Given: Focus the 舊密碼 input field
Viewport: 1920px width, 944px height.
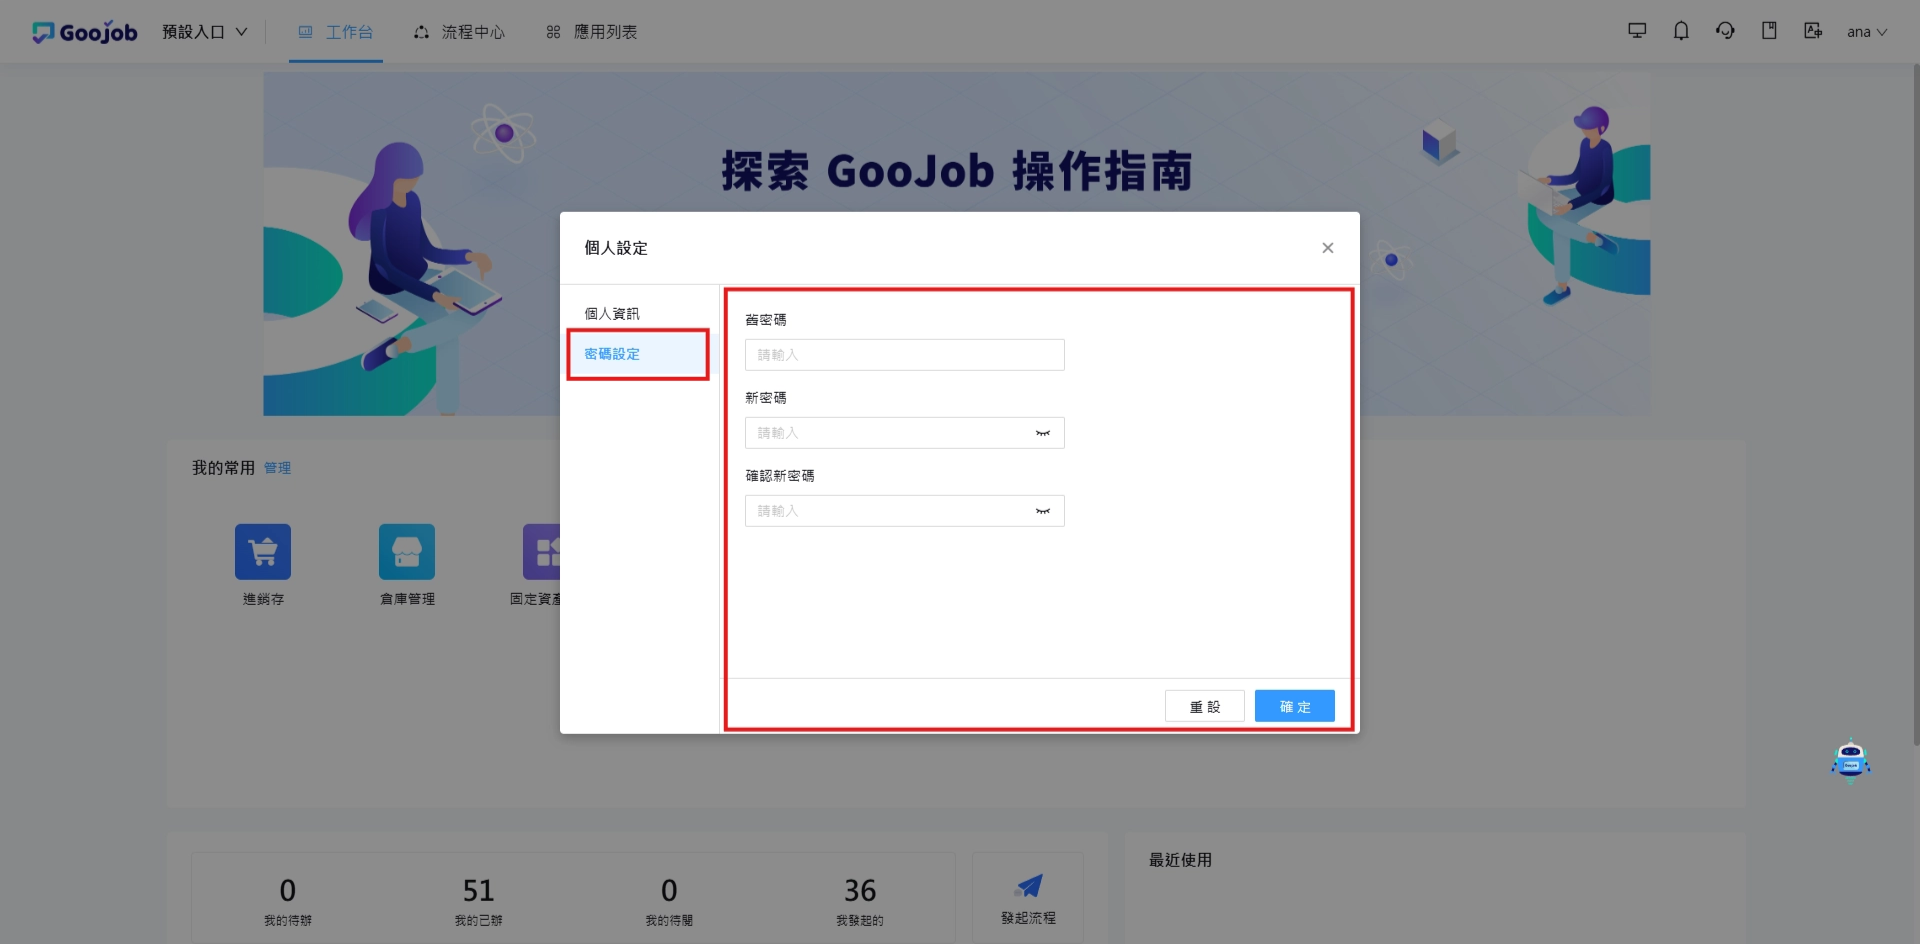Looking at the screenshot, I should [905, 355].
